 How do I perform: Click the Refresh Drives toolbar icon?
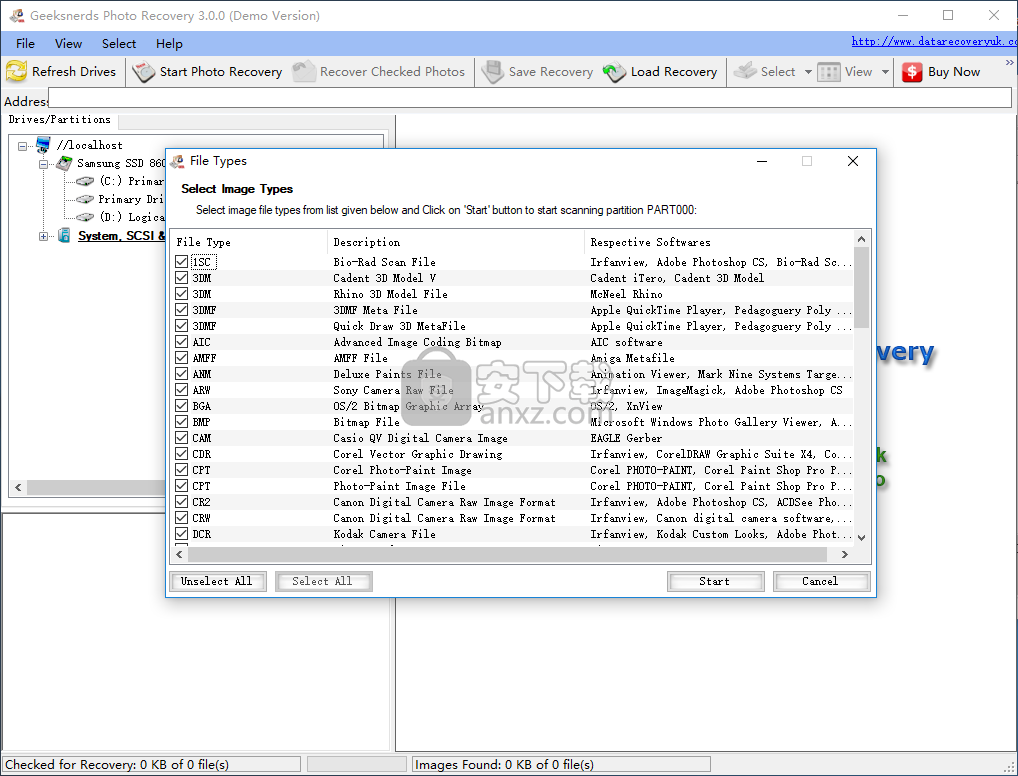pyautogui.click(x=16, y=71)
